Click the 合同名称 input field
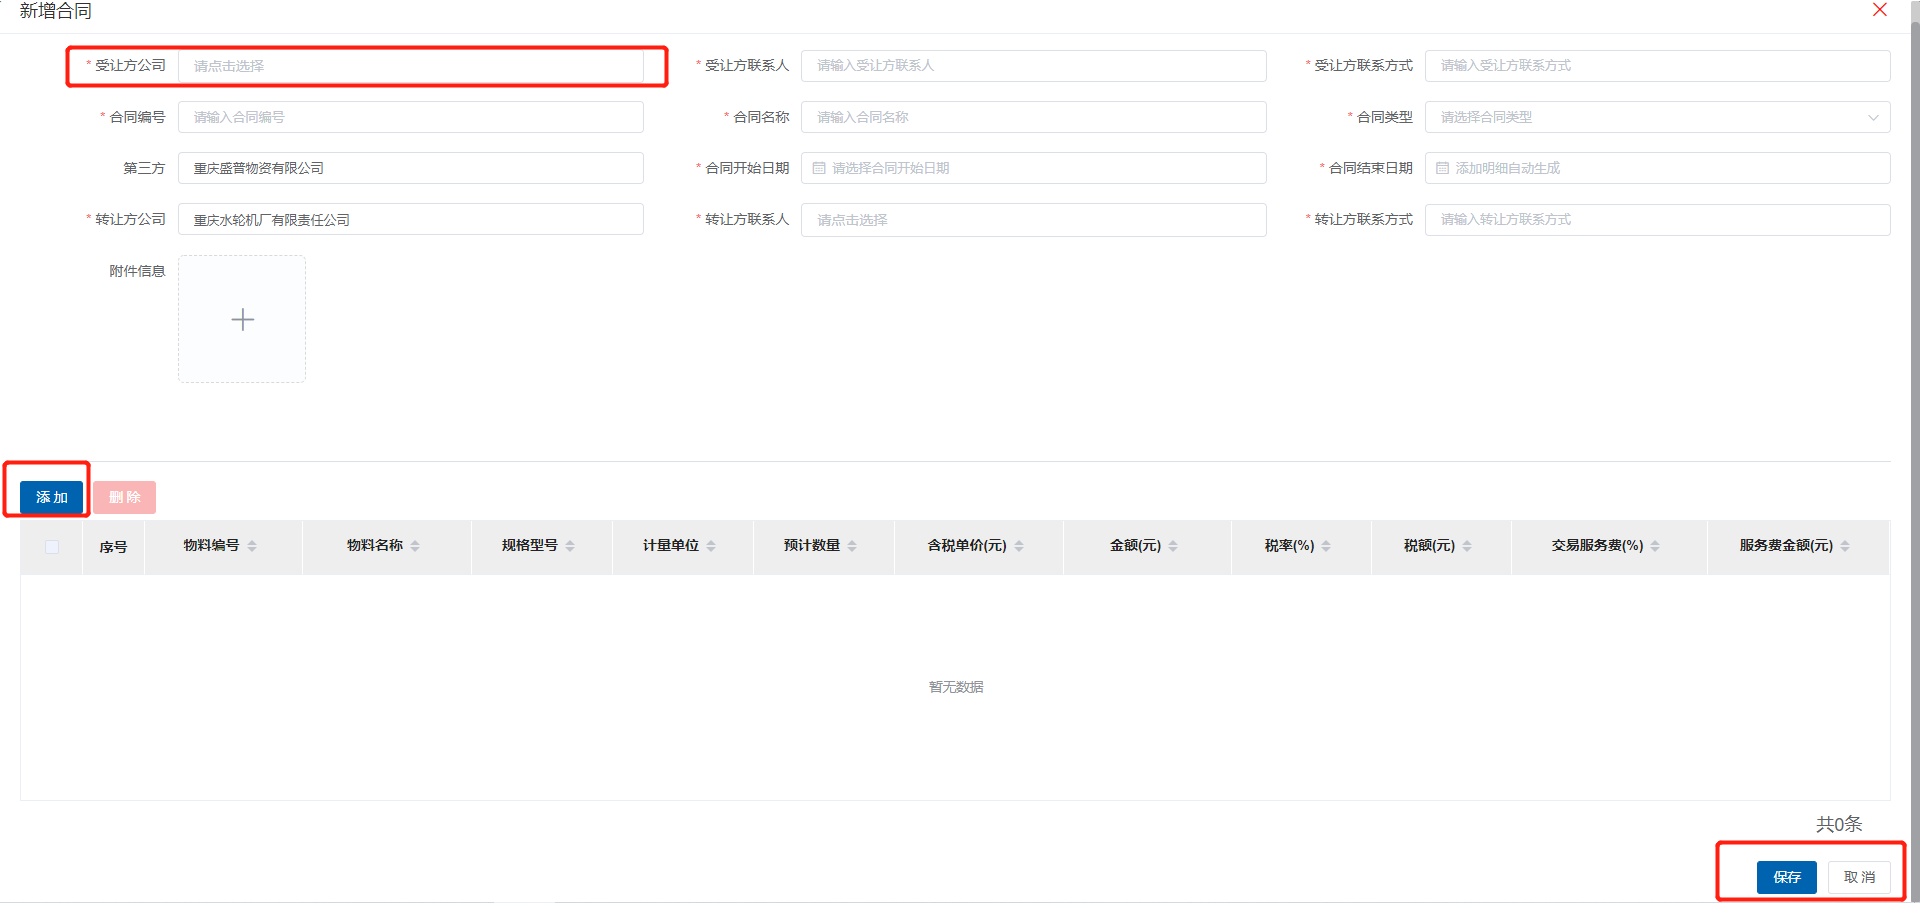 1033,117
